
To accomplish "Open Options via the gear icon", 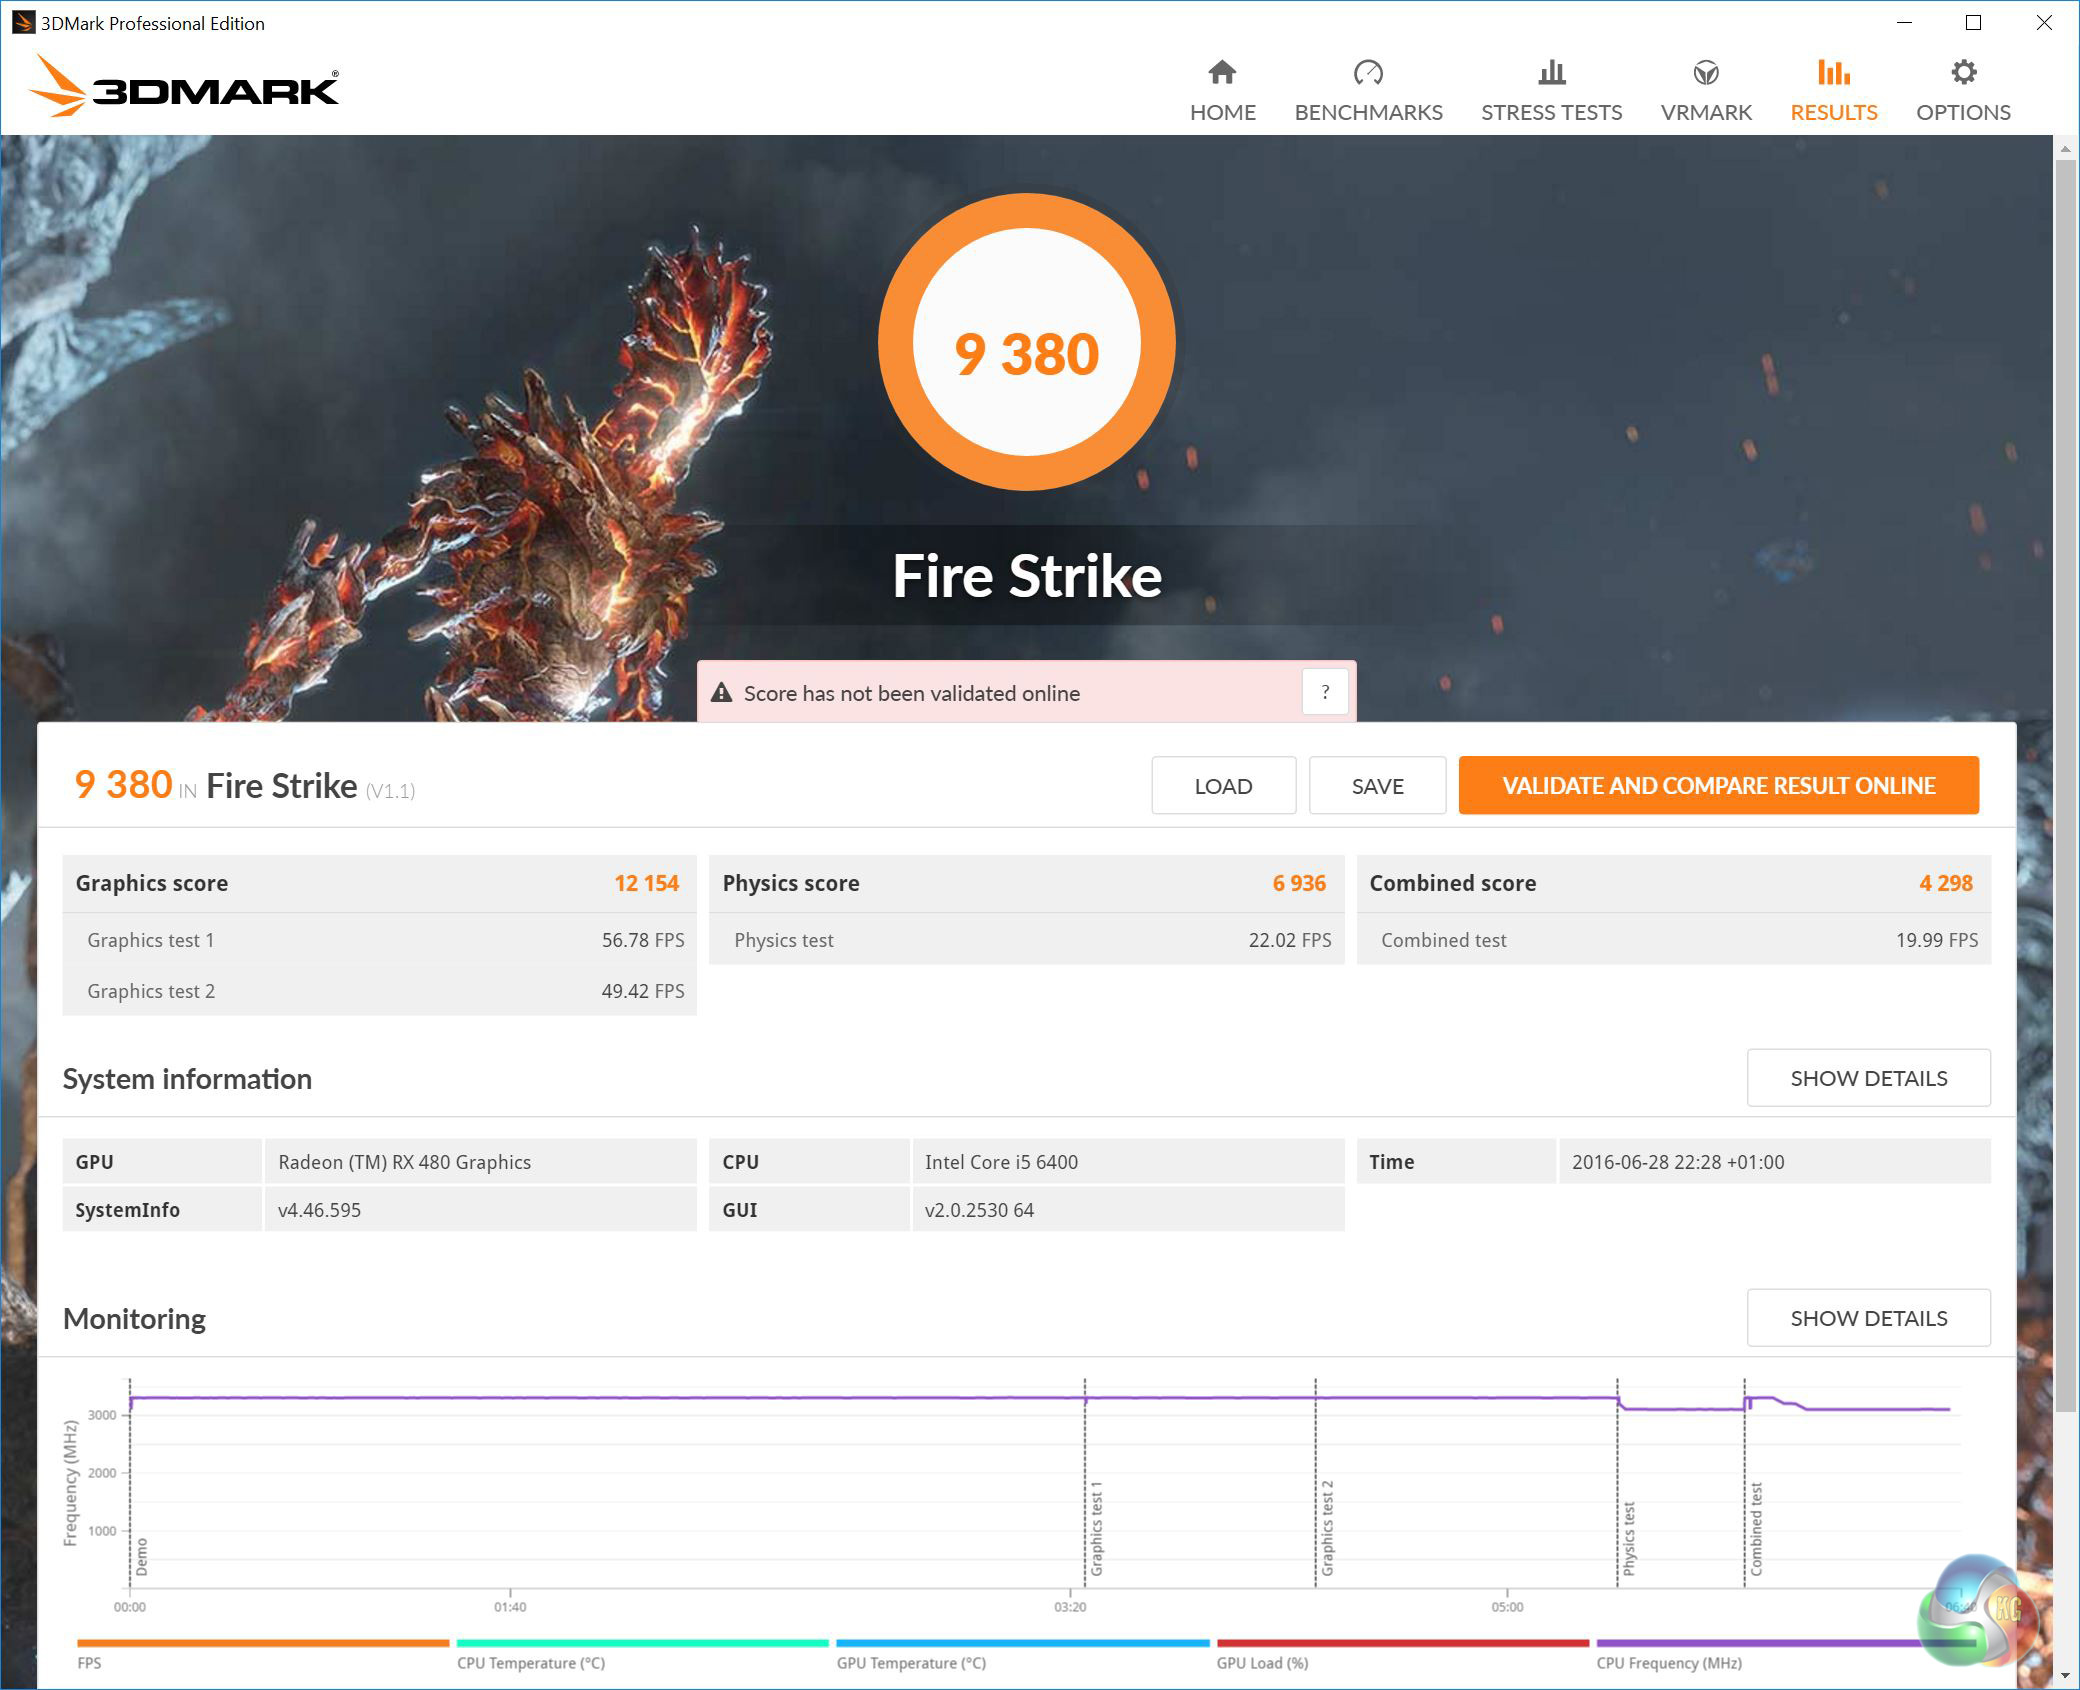I will click(1963, 72).
